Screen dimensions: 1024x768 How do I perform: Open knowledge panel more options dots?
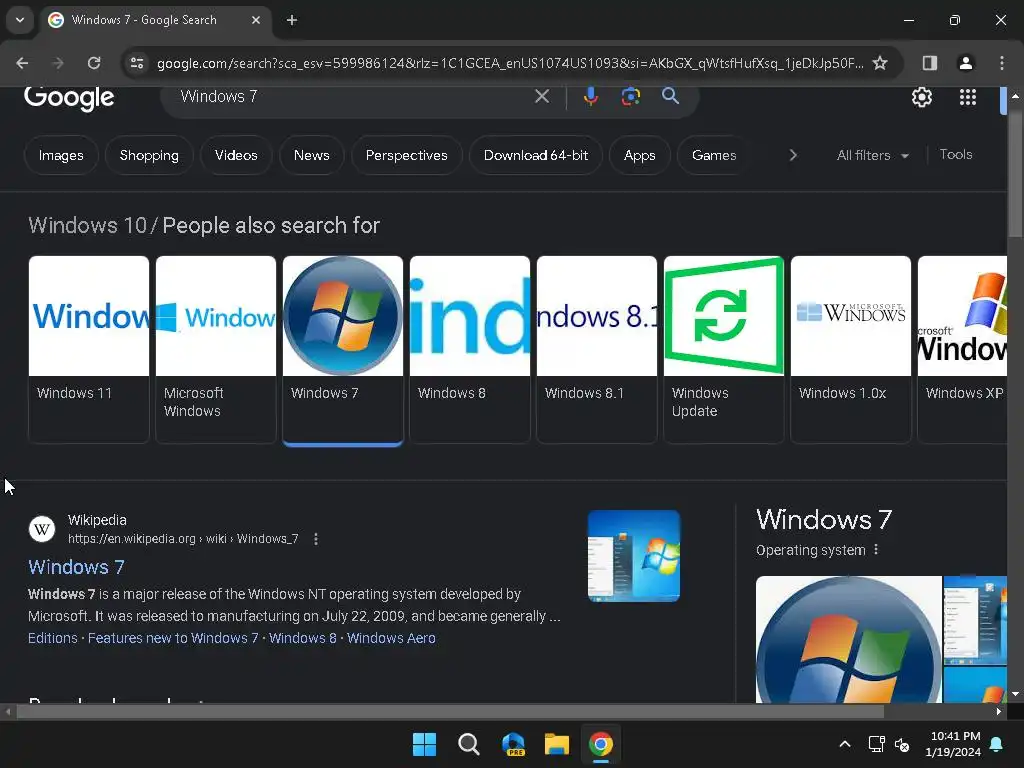876,550
